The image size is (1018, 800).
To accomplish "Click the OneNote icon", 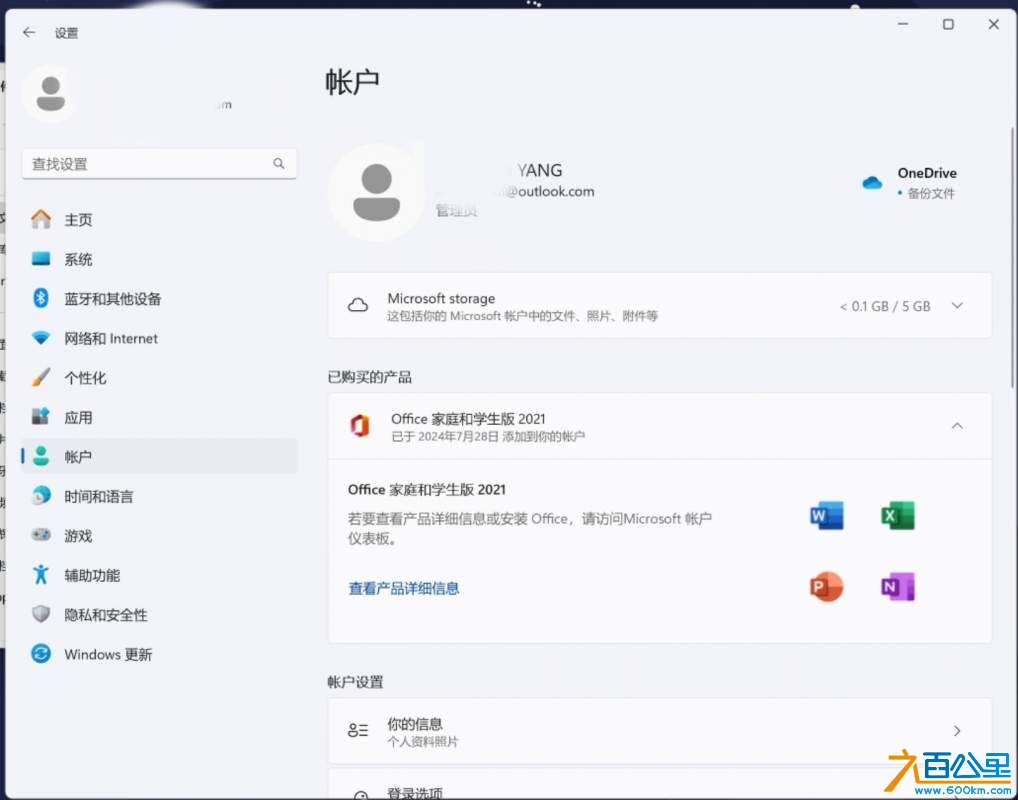I will [x=898, y=587].
